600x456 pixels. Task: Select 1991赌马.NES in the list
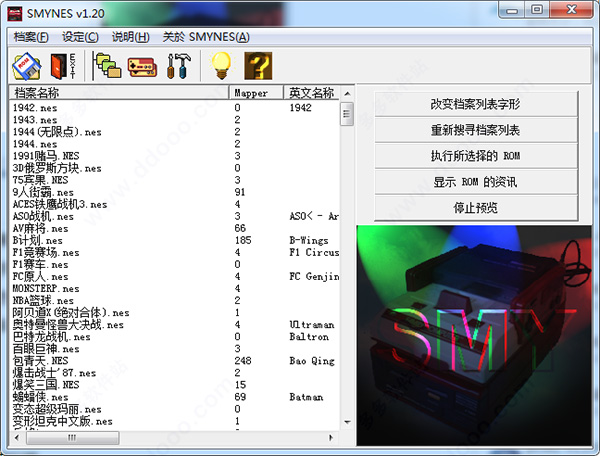pyautogui.click(x=46, y=156)
